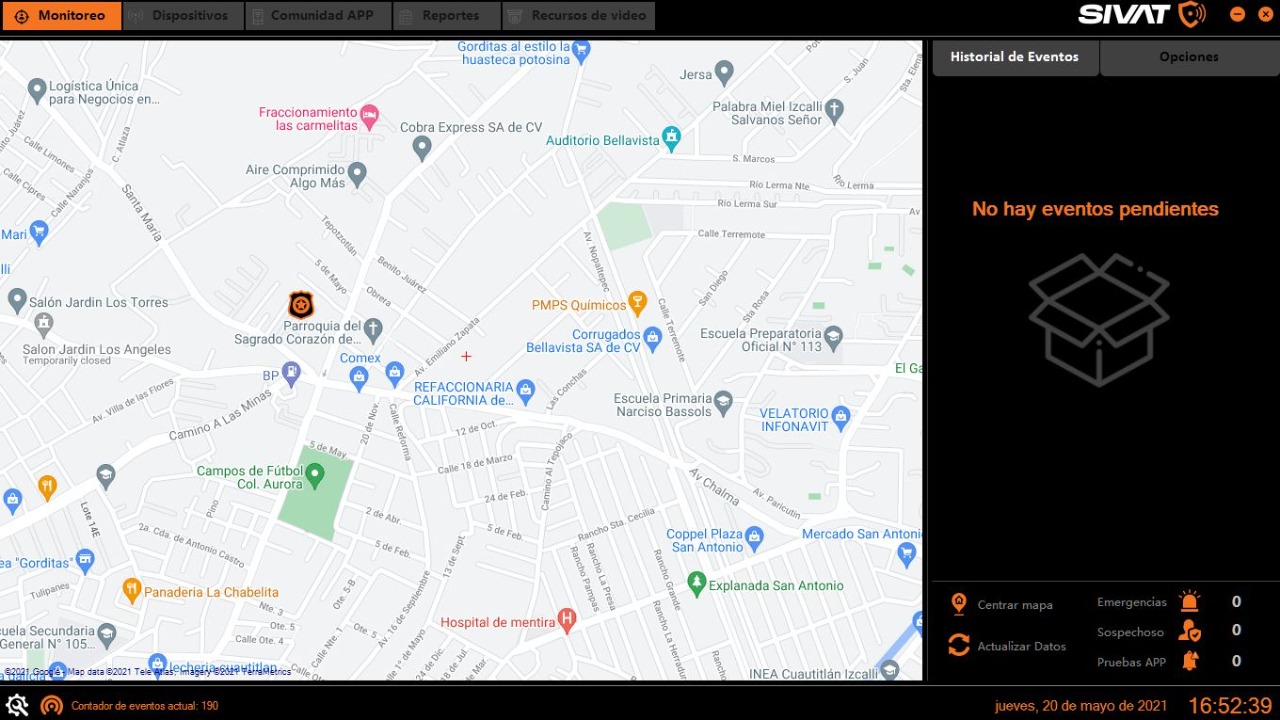Click 'Contador de eventos actual: 190' text
This screenshot has height=720, width=1280.
pyautogui.click(x=144, y=706)
